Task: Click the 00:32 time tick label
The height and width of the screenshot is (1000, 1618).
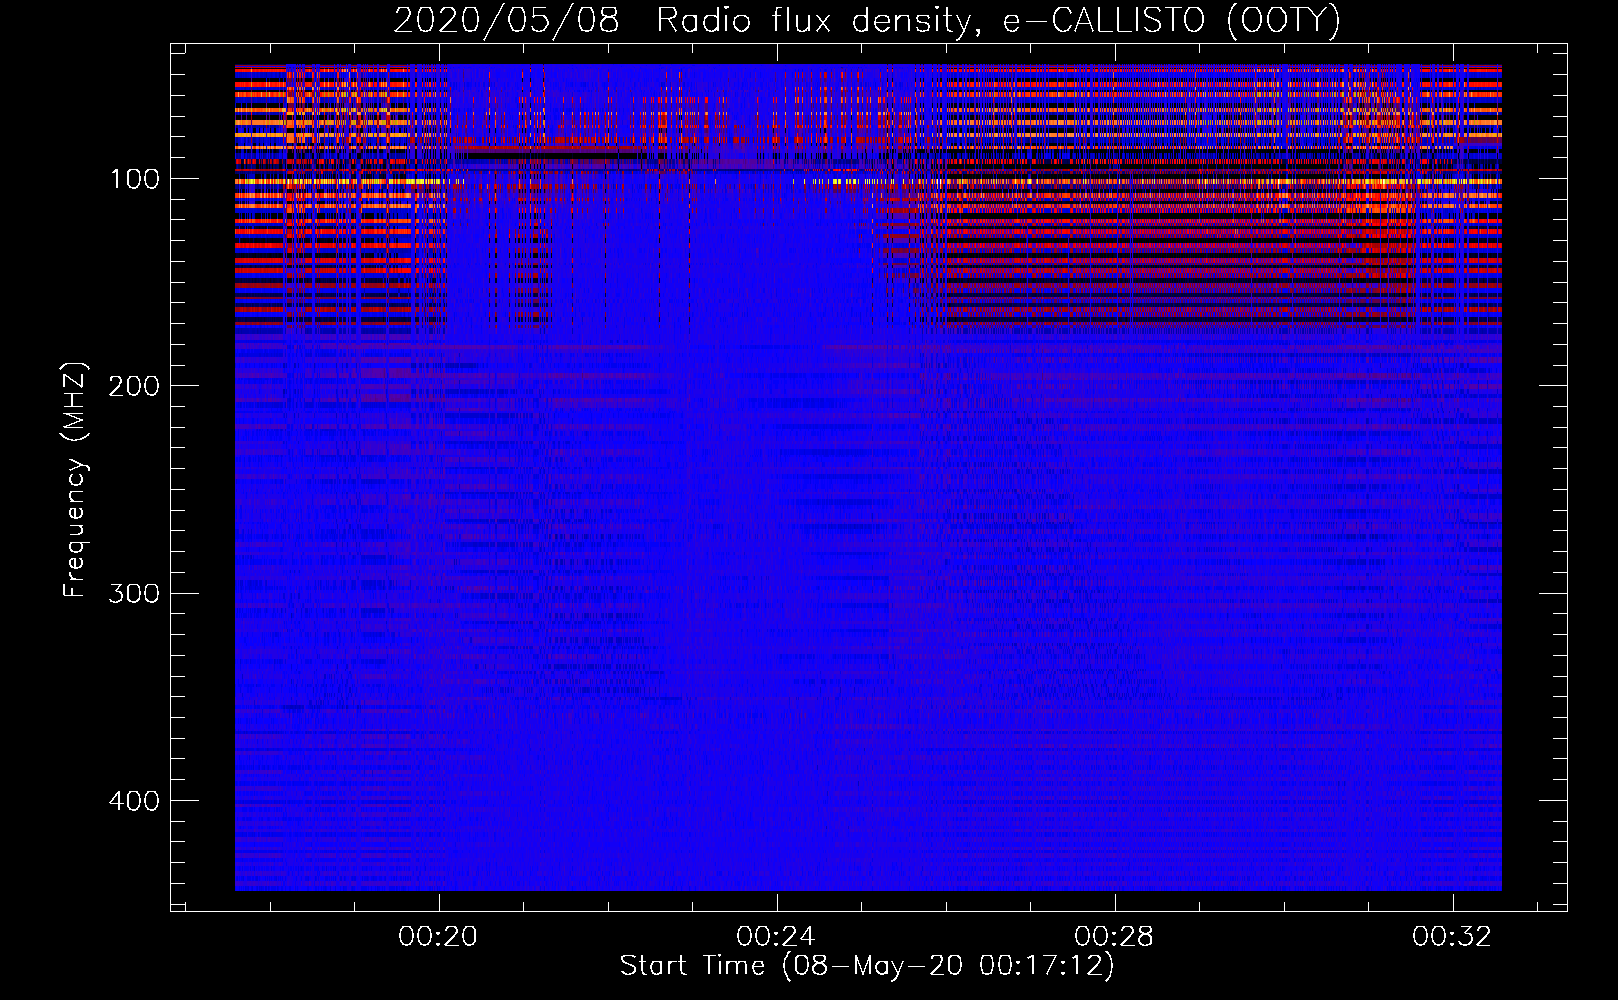Action: [x=1452, y=937]
